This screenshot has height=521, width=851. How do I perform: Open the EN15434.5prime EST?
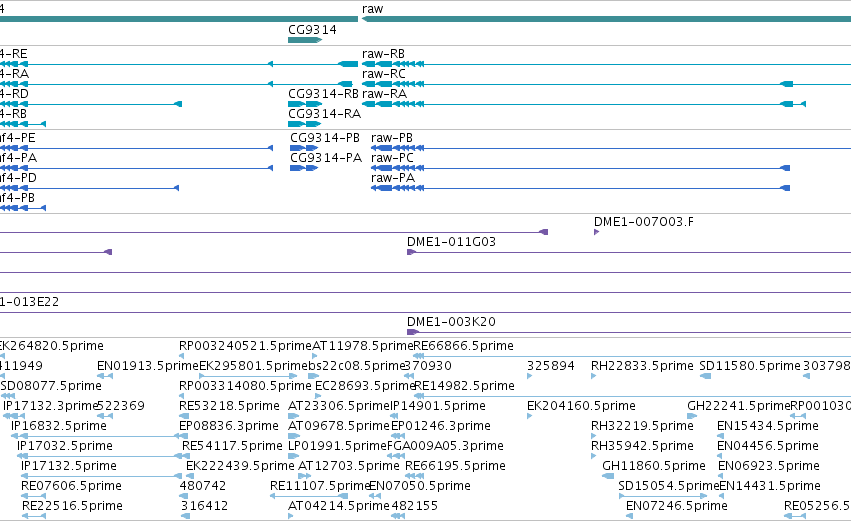pos(767,426)
